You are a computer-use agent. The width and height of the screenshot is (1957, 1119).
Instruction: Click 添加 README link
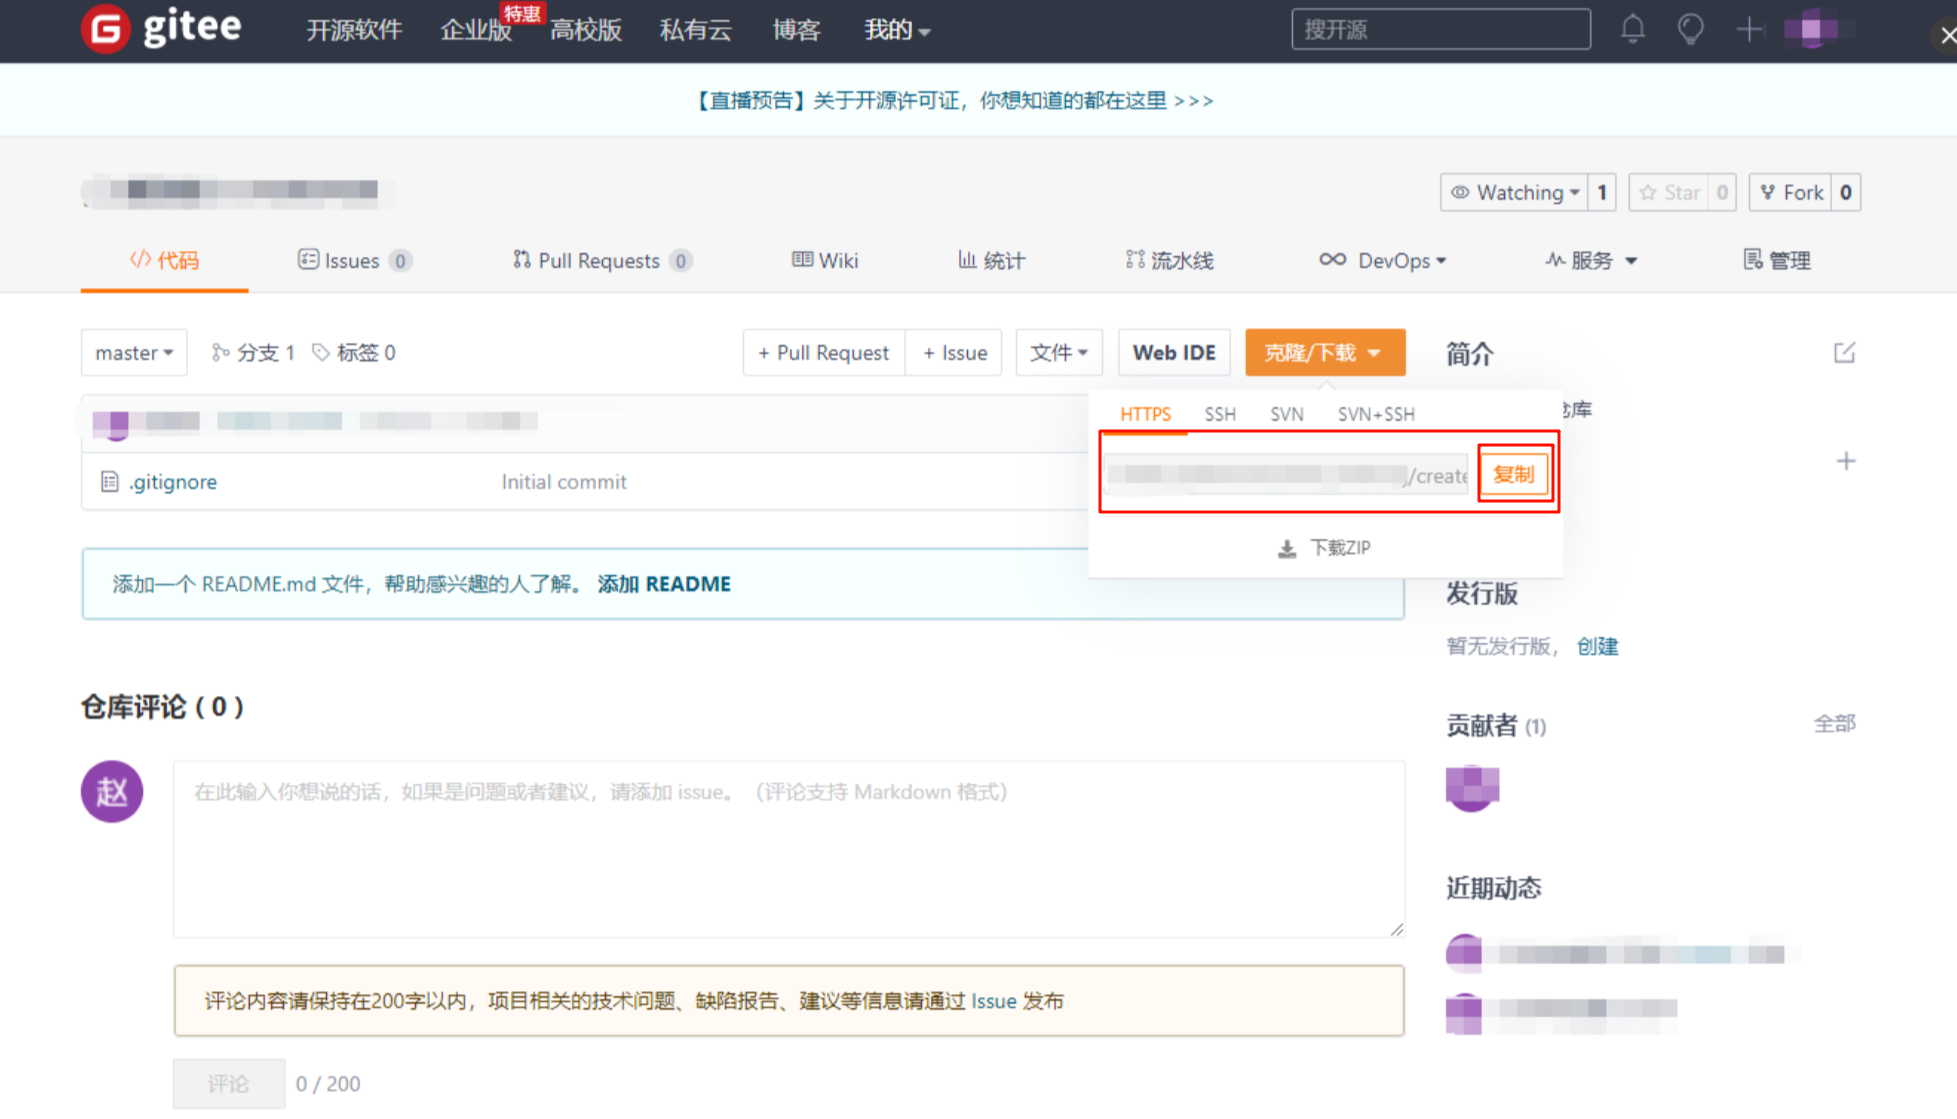coord(664,584)
